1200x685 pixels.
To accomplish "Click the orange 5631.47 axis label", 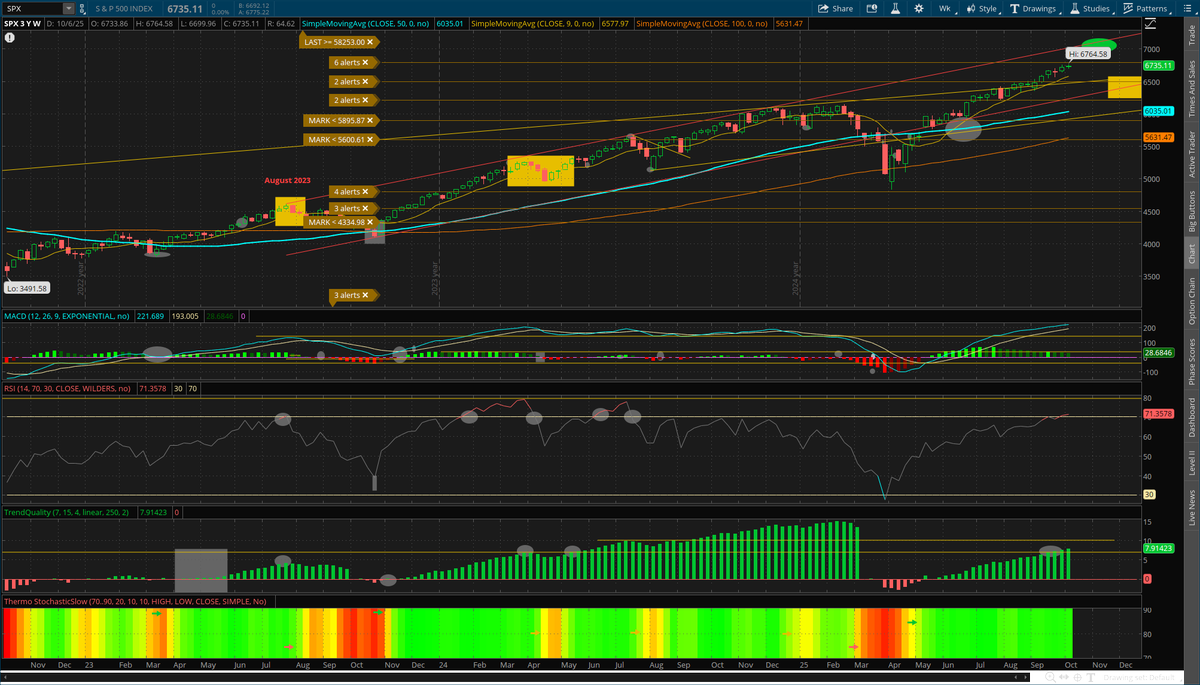I will (1158, 137).
